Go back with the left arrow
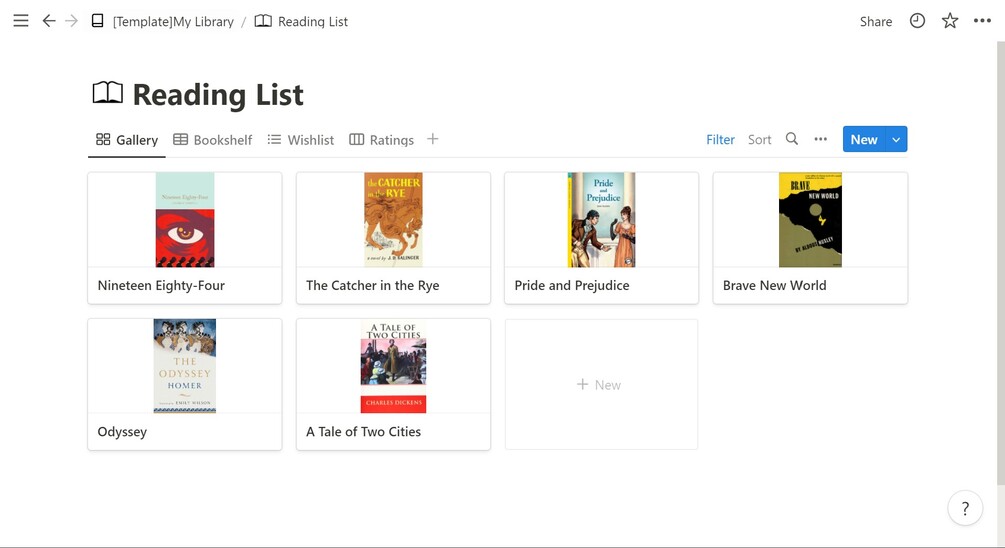1005x548 pixels. click(x=48, y=21)
